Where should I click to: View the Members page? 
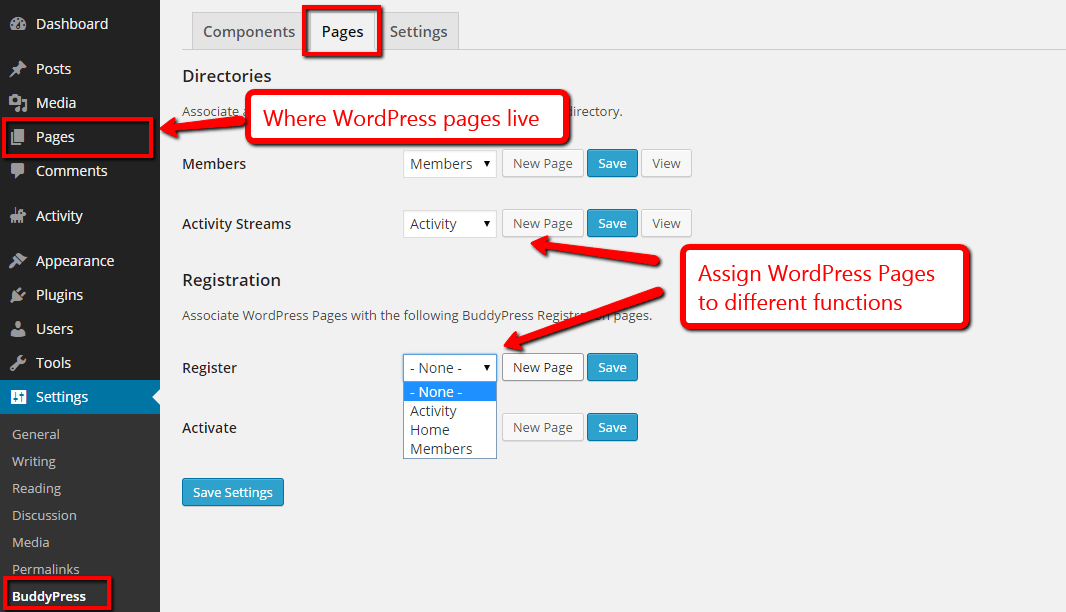pyautogui.click(x=666, y=163)
